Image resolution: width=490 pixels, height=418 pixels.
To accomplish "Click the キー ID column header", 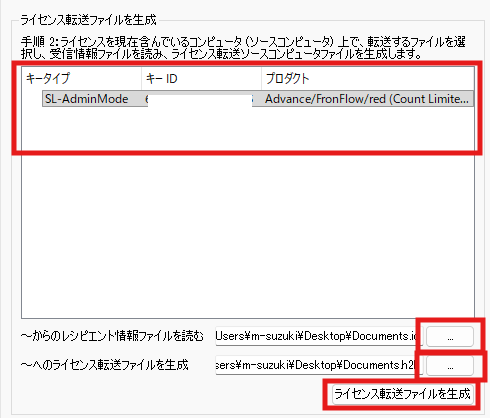I will tap(201, 78).
